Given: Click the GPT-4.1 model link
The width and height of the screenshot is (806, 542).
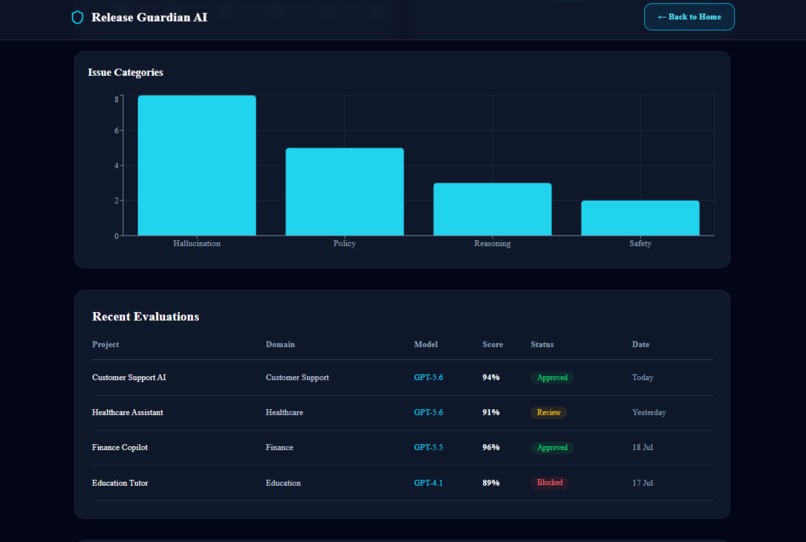Looking at the screenshot, I should [428, 483].
